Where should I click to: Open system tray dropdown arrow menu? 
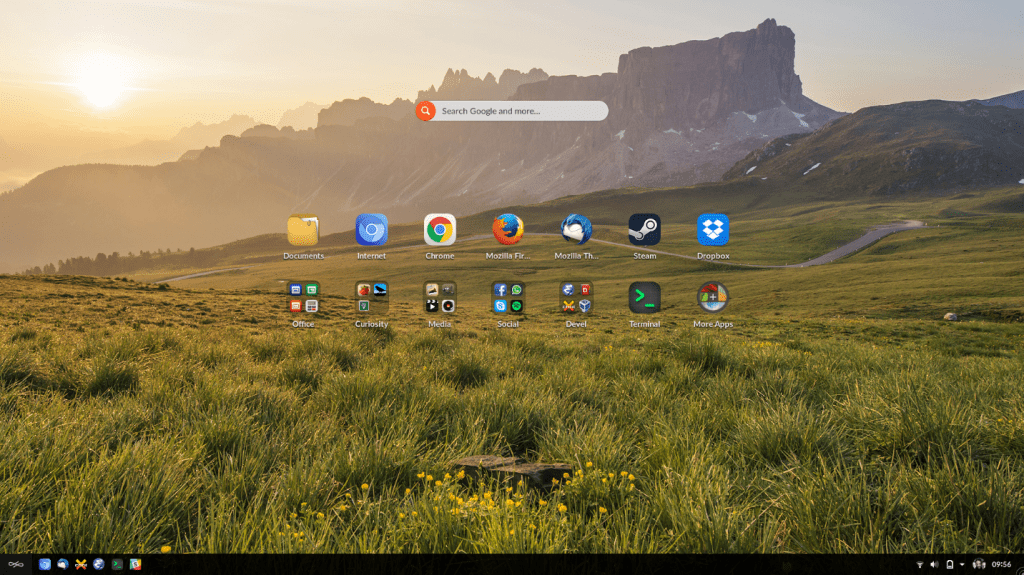pos(962,565)
